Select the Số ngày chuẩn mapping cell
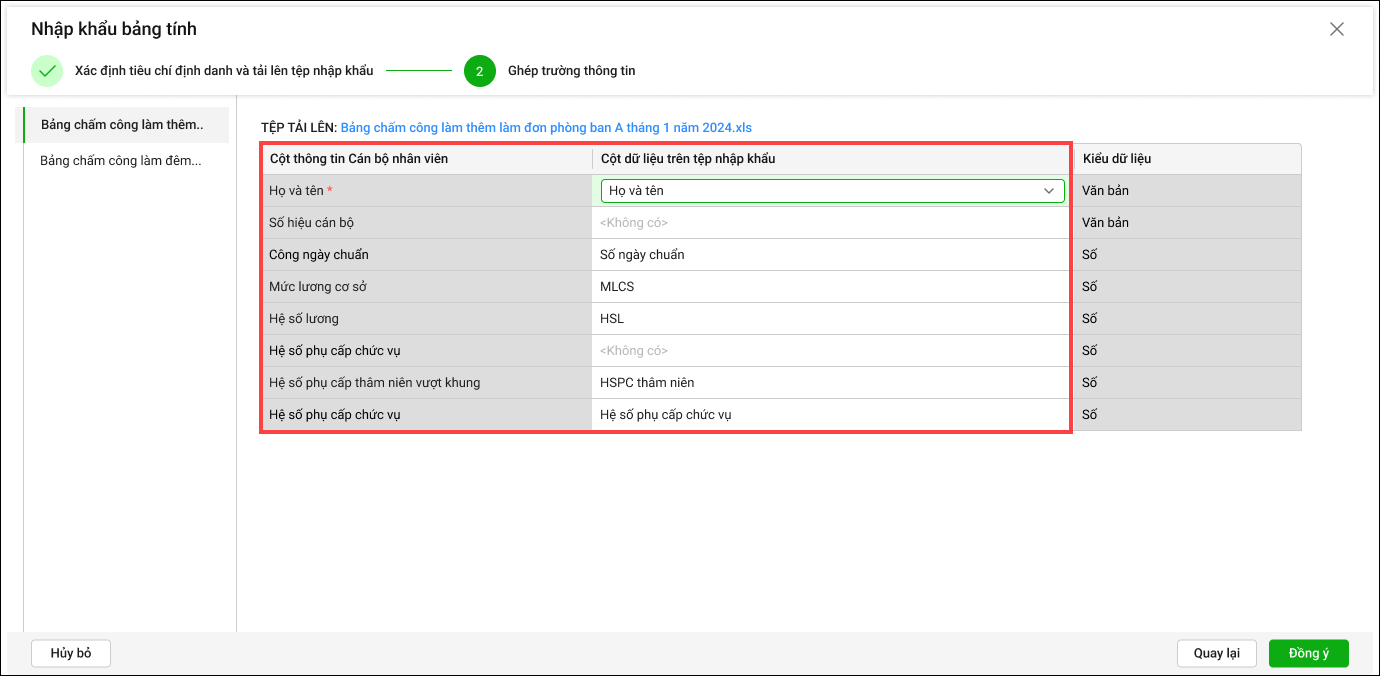The width and height of the screenshot is (1380, 676). [830, 255]
